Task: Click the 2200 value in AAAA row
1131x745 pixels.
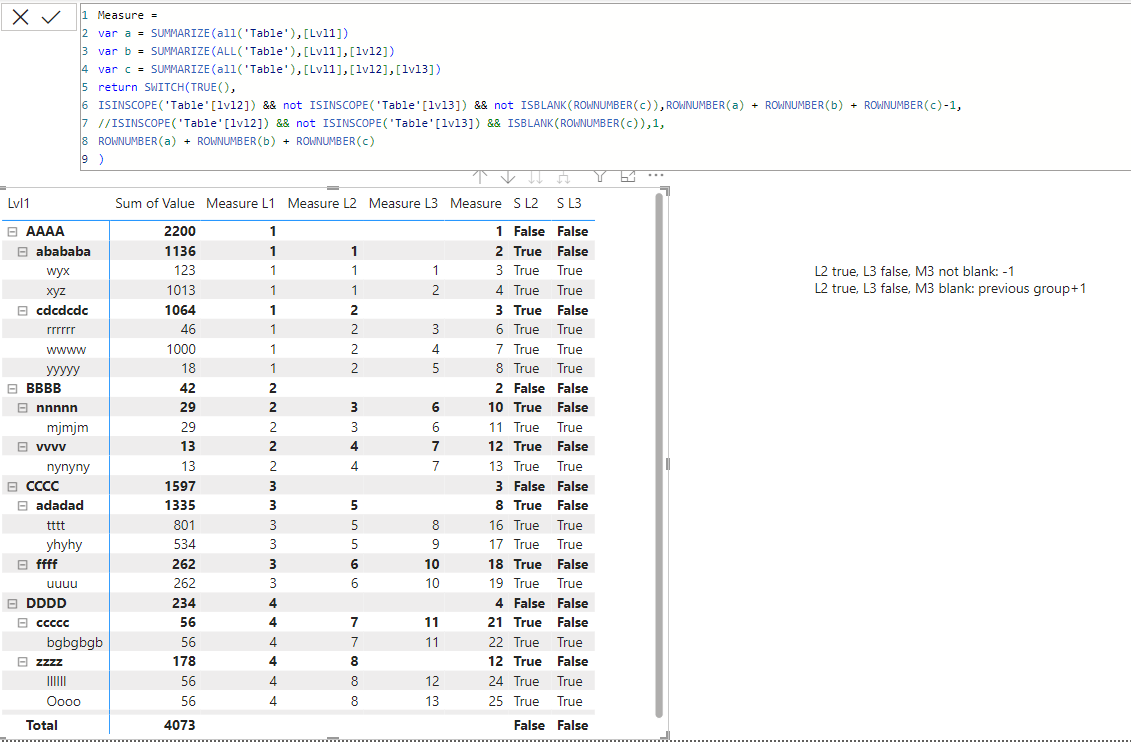Action: [180, 232]
